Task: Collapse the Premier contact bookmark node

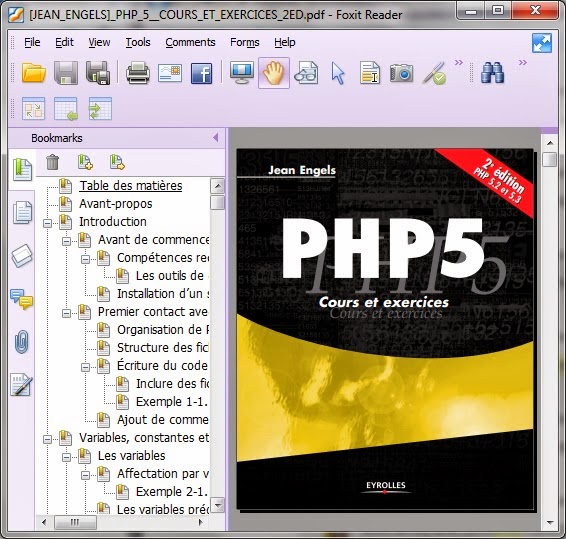Action: 66,313
